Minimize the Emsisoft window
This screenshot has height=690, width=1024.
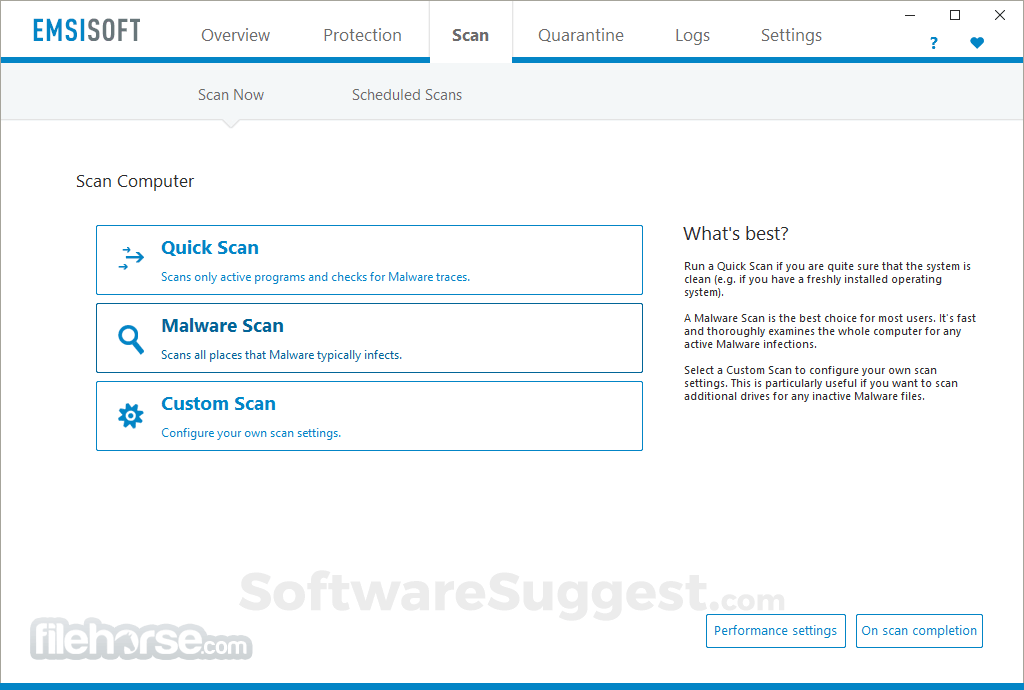click(909, 15)
